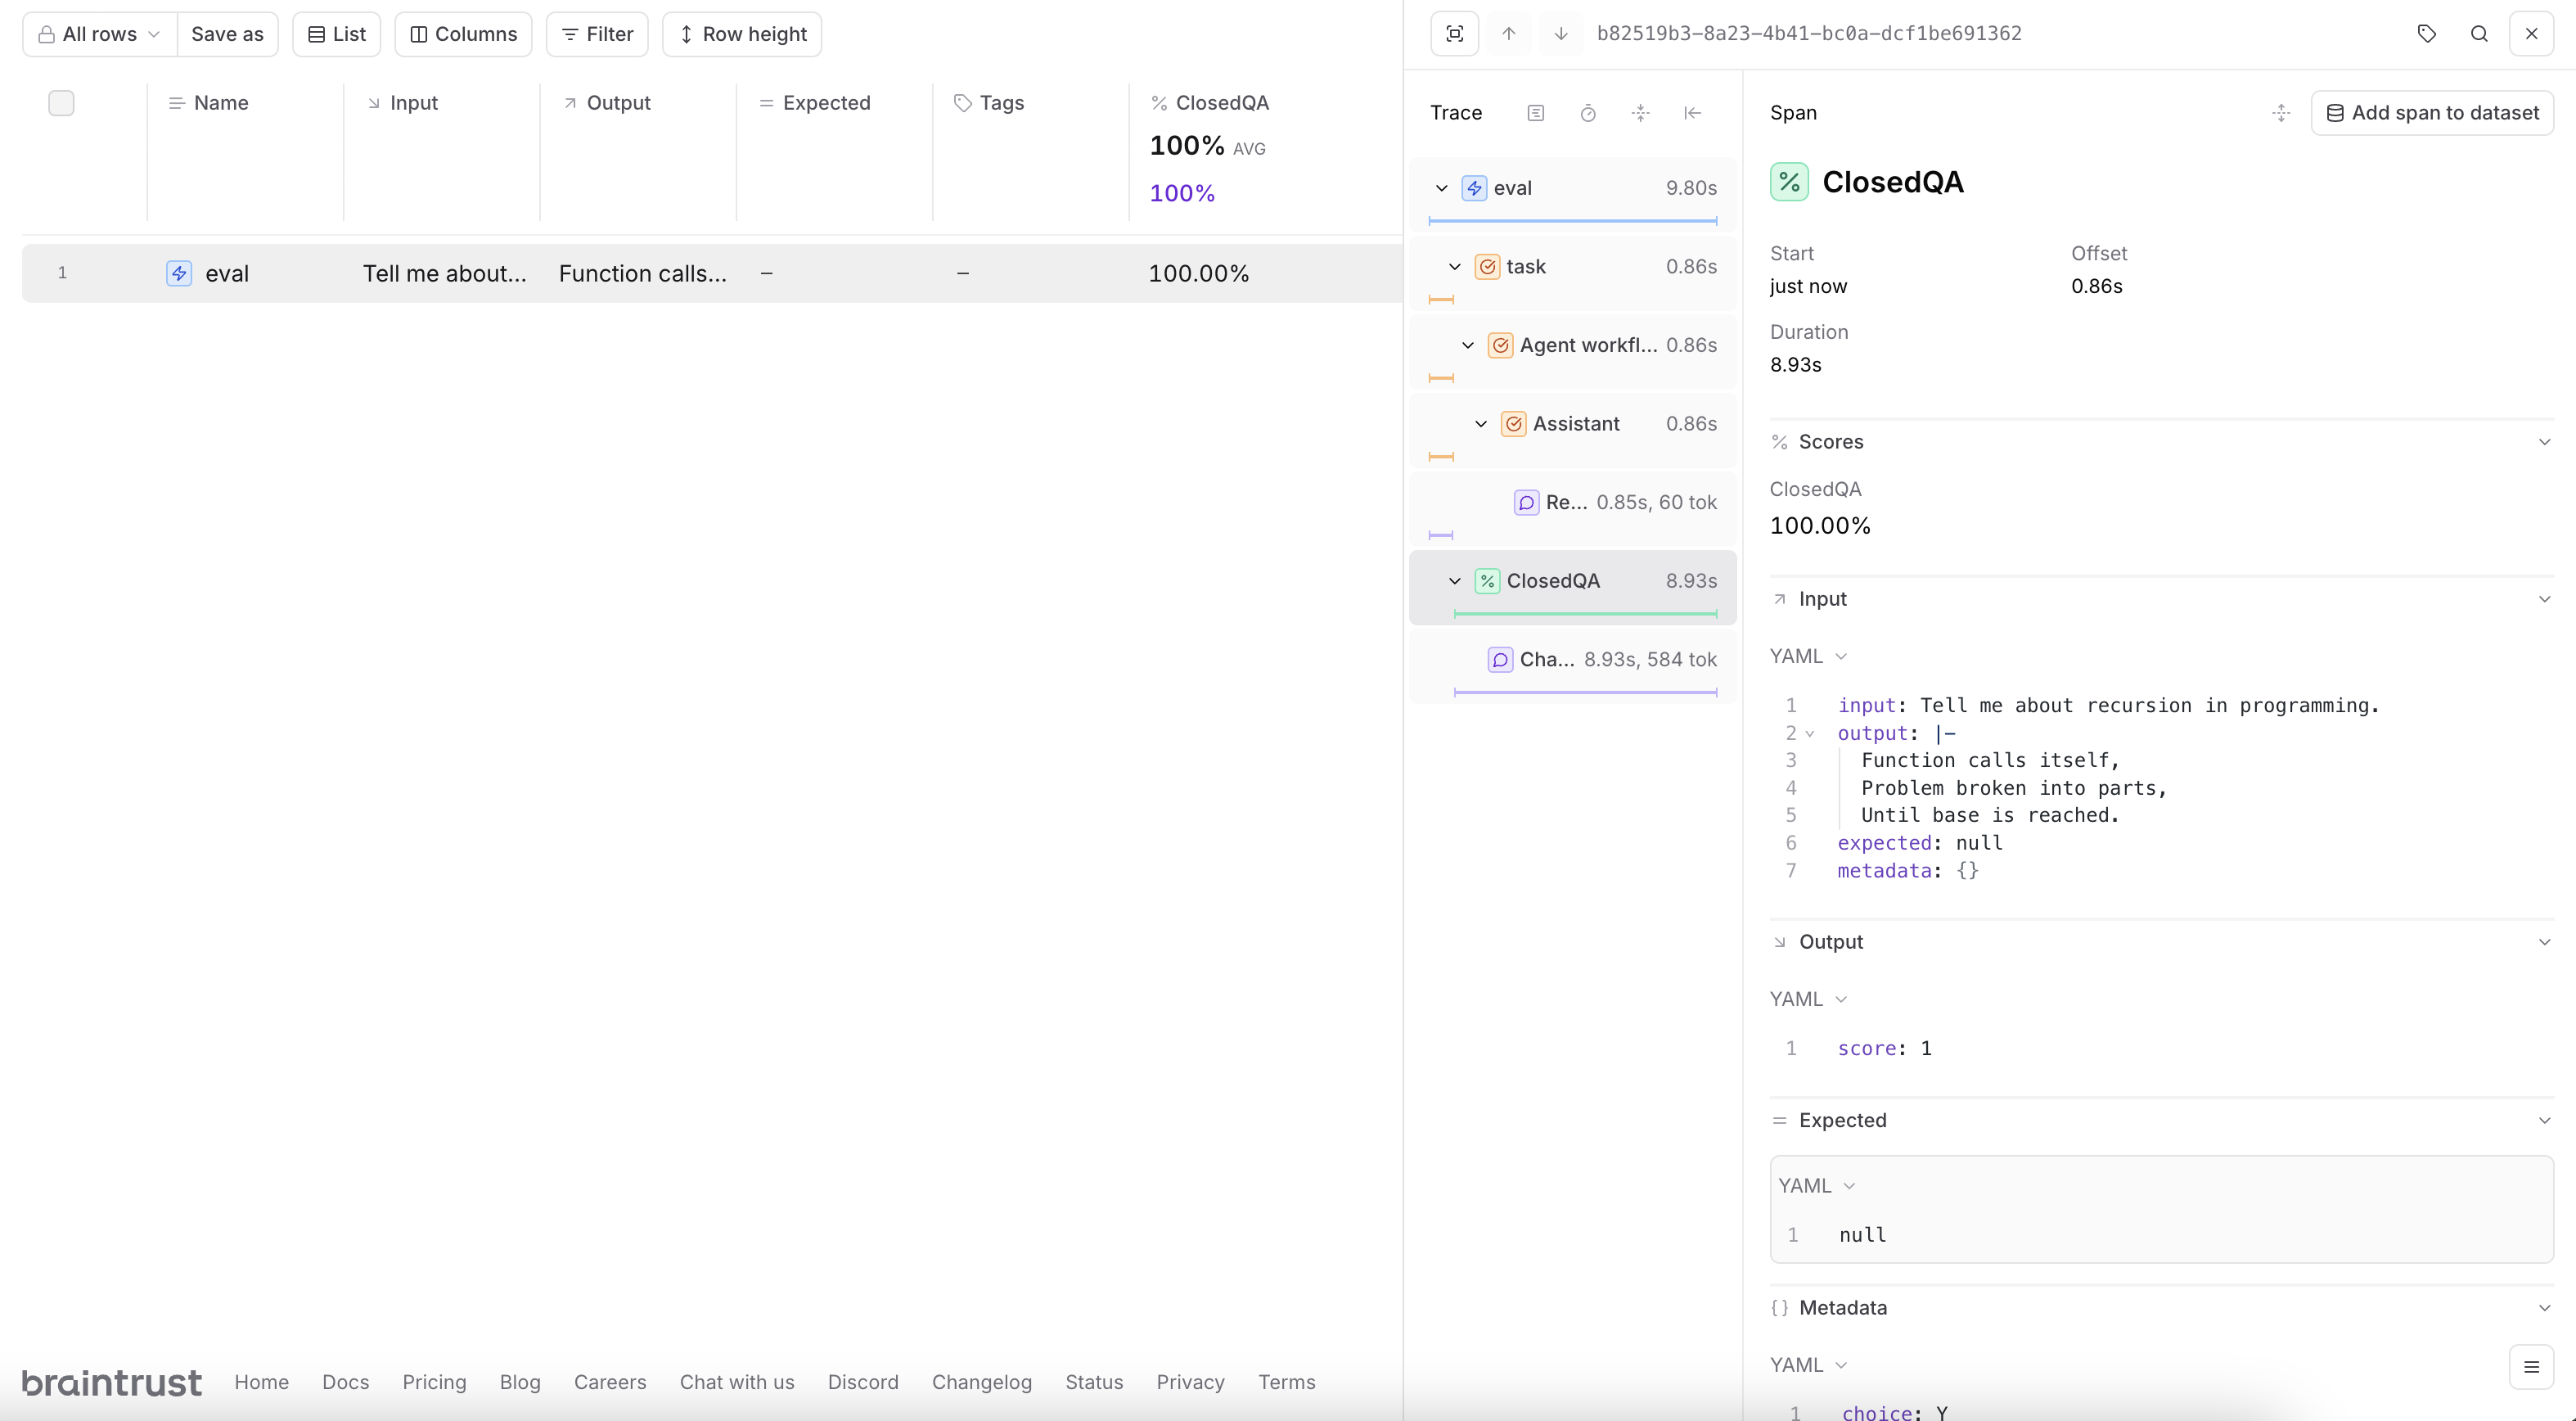
Task: Expand the YAML format dropdown under Input
Action: click(1806, 656)
